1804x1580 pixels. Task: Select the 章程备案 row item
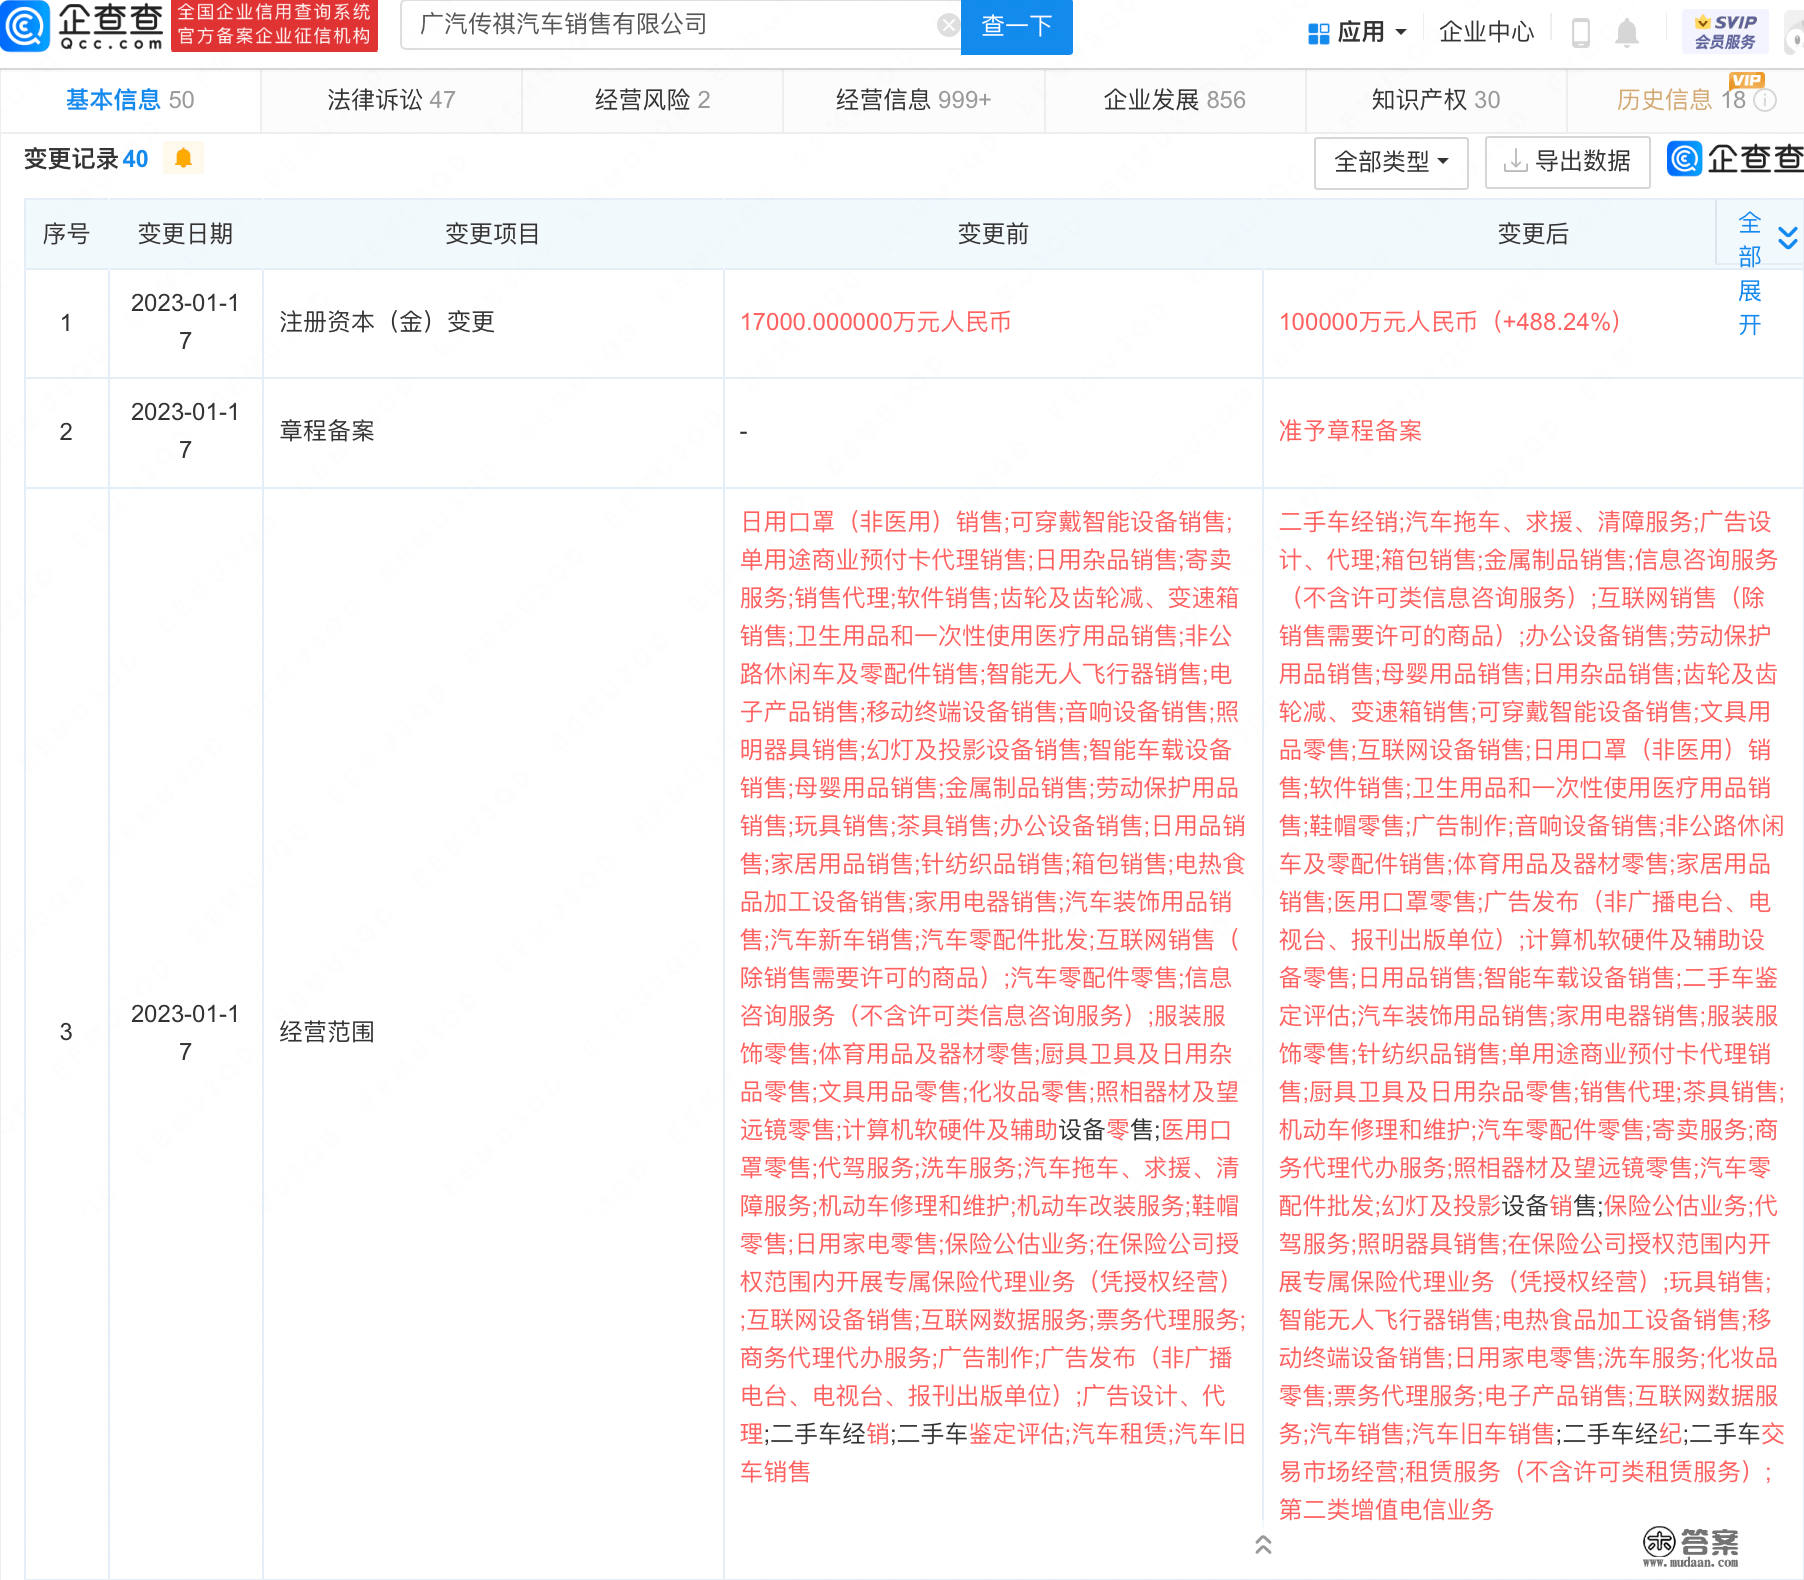coord(327,431)
